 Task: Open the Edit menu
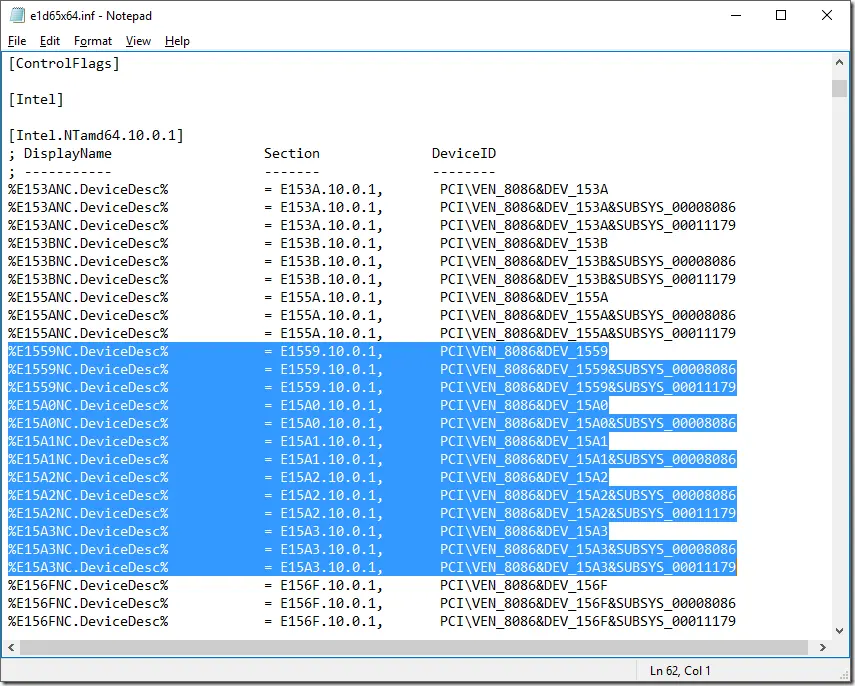coord(50,41)
